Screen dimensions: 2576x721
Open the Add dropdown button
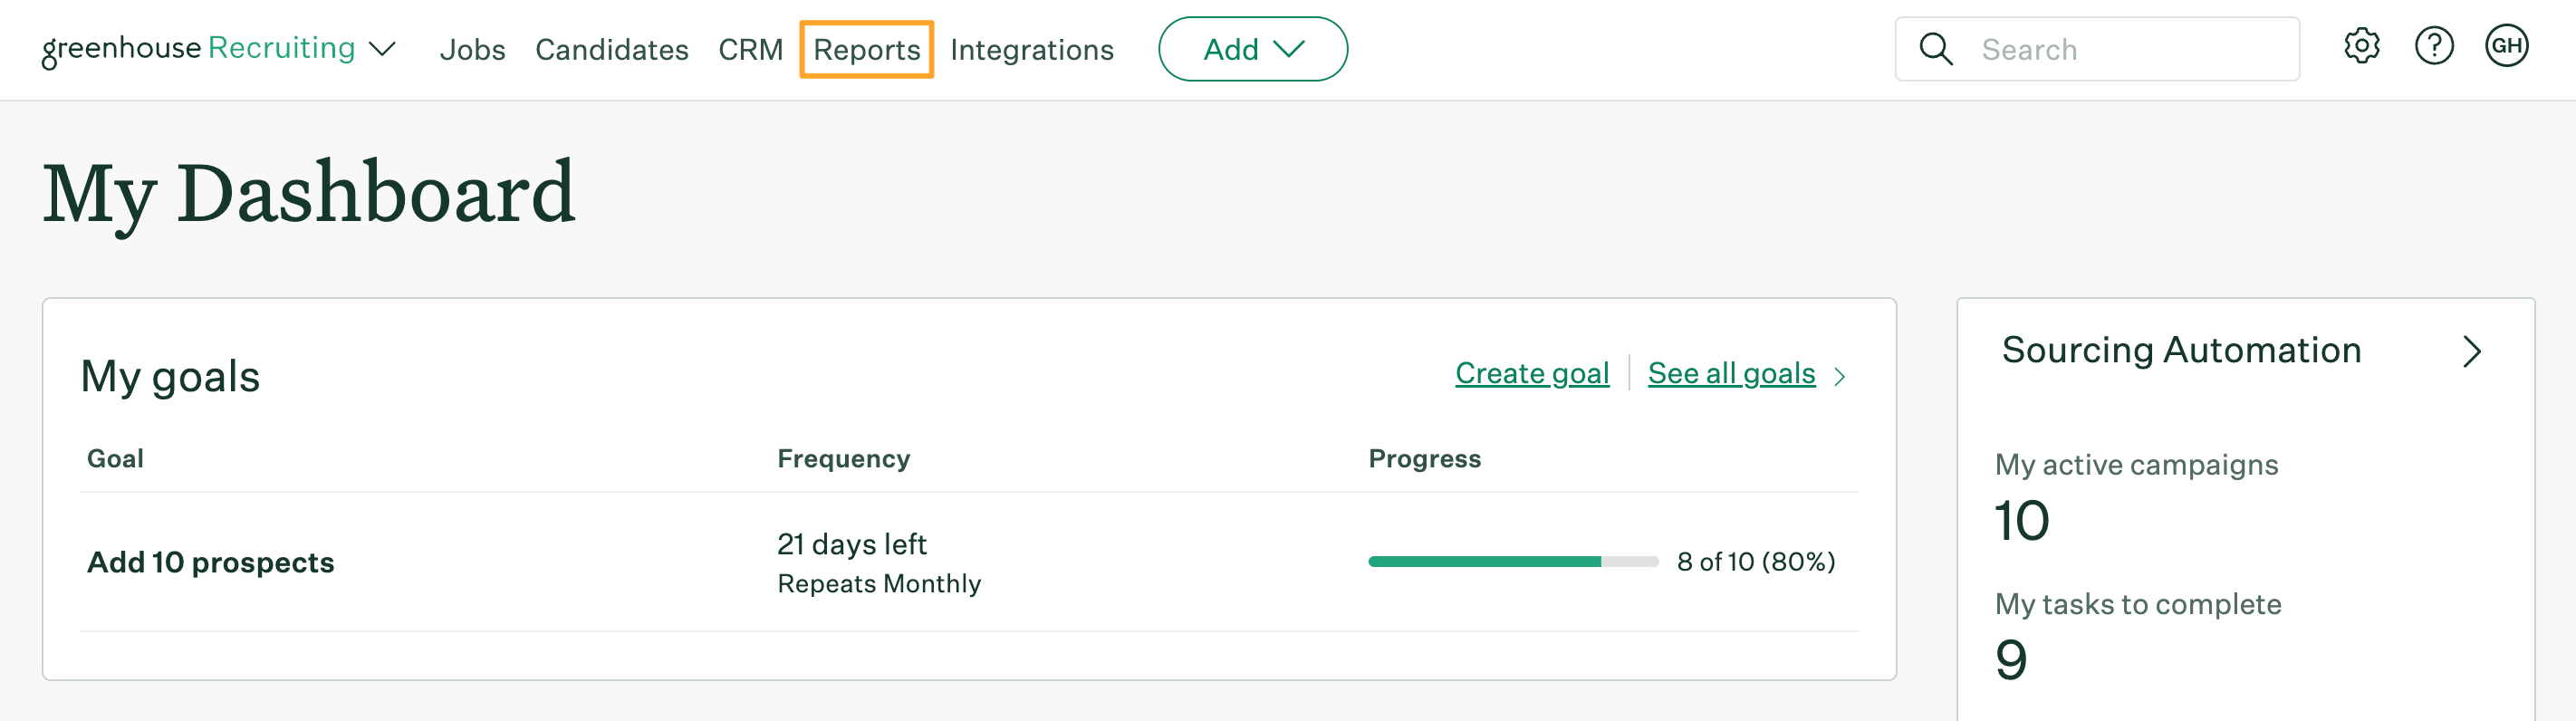tap(1252, 49)
